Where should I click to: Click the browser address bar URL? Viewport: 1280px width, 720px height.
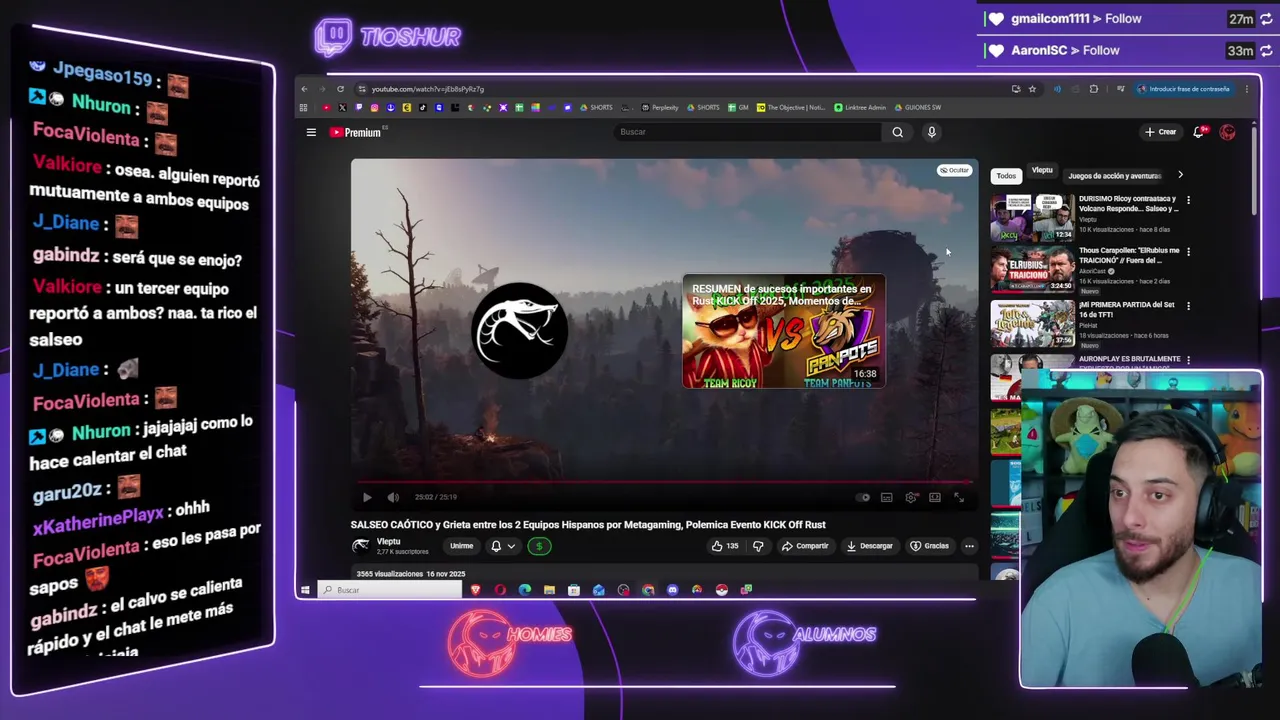pos(427,89)
